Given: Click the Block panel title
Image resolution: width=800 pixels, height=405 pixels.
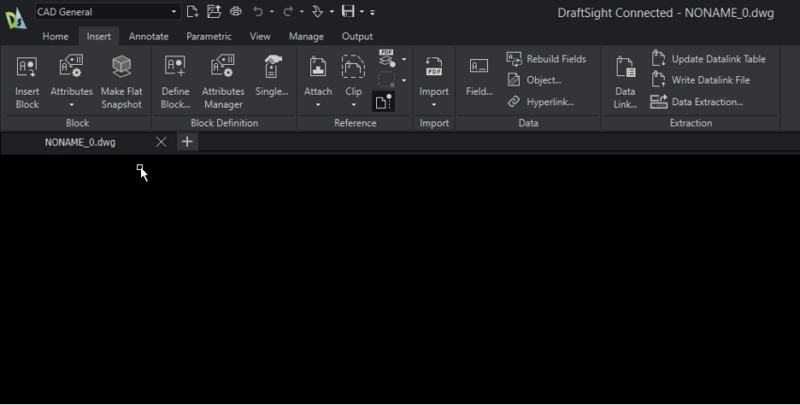Looking at the screenshot, I should [x=78, y=123].
